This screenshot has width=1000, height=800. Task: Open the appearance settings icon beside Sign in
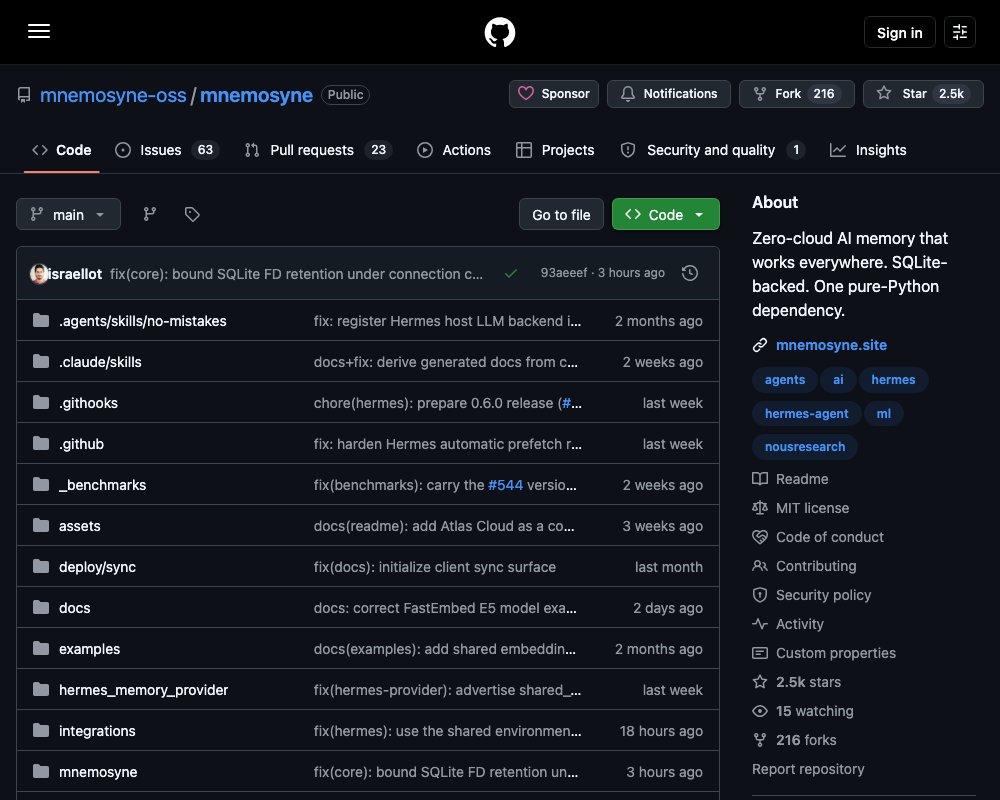click(959, 32)
